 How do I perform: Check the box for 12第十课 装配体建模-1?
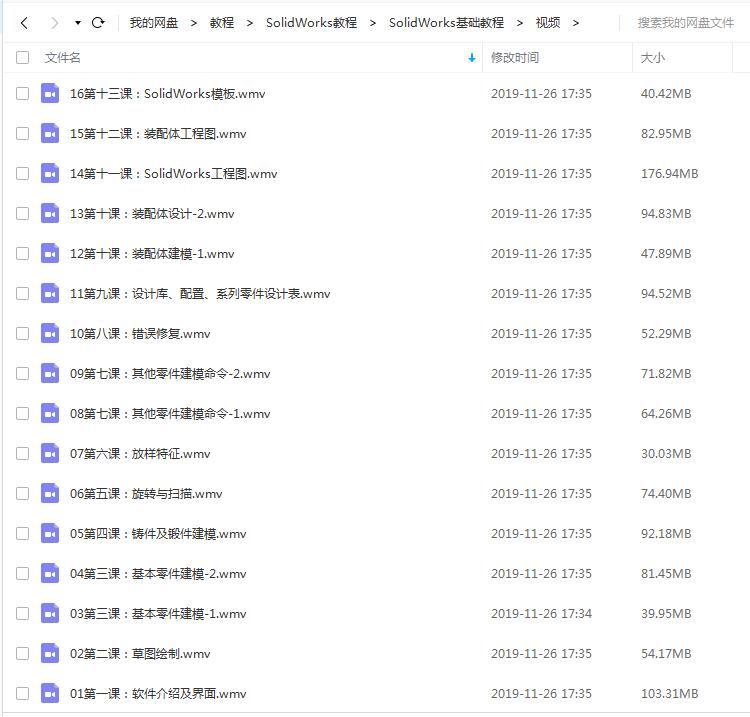coord(22,253)
